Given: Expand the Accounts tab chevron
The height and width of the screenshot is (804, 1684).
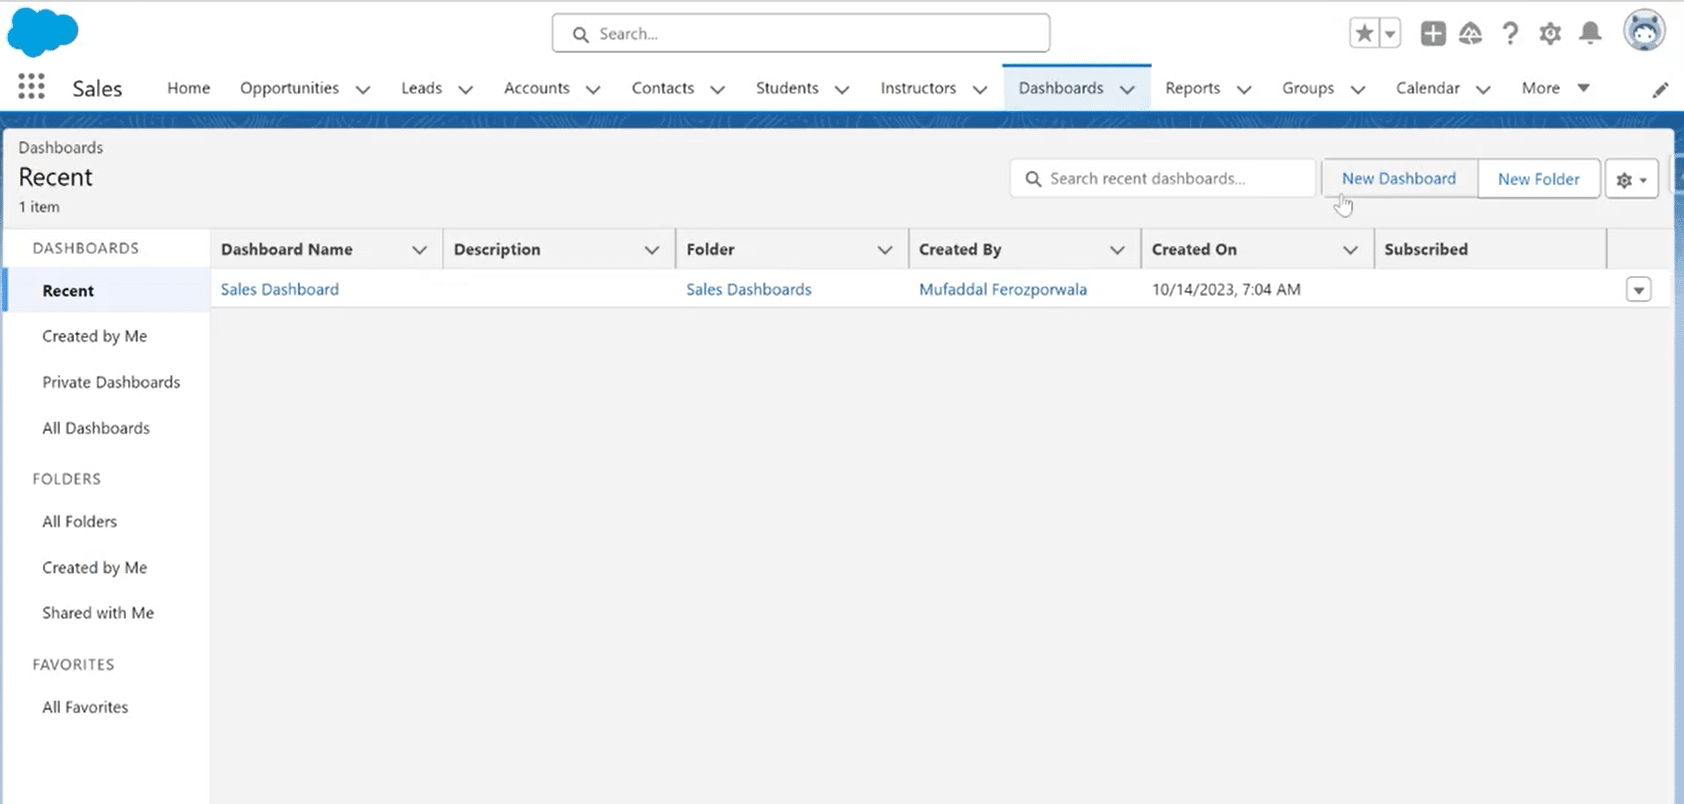Looking at the screenshot, I should (x=593, y=89).
